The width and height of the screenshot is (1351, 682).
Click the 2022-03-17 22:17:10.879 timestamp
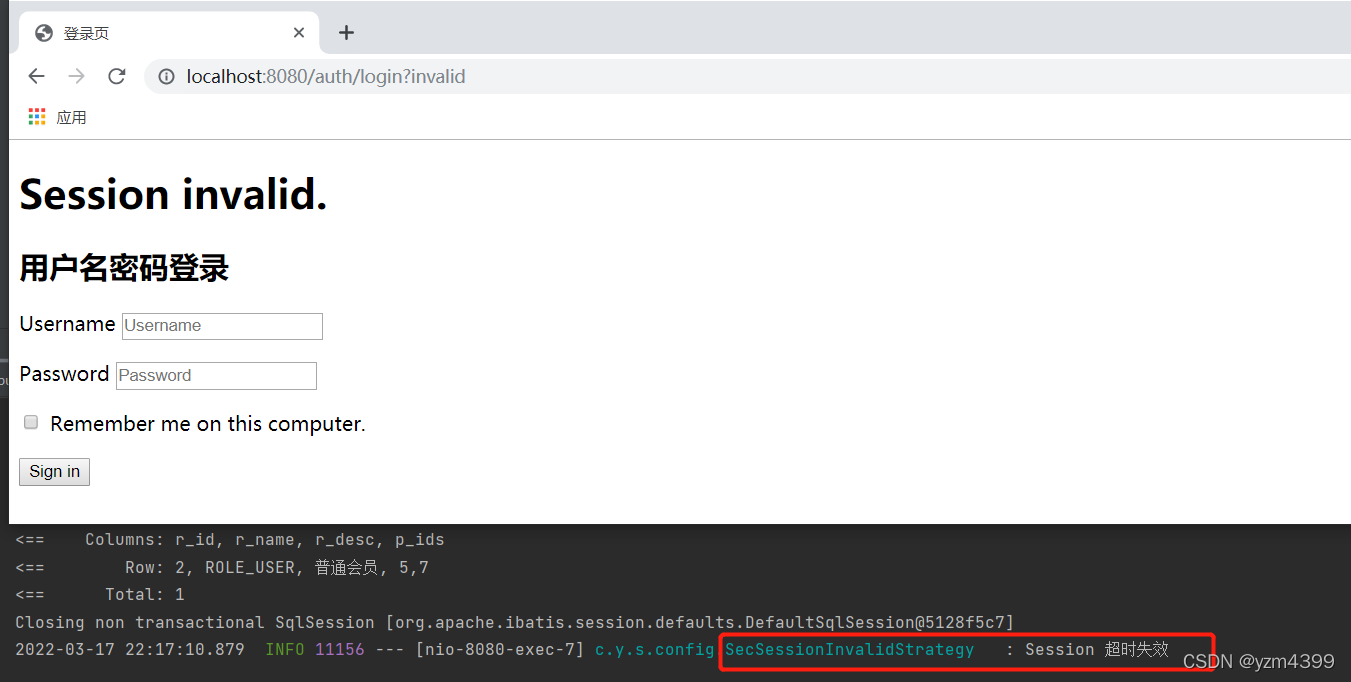tap(130, 650)
